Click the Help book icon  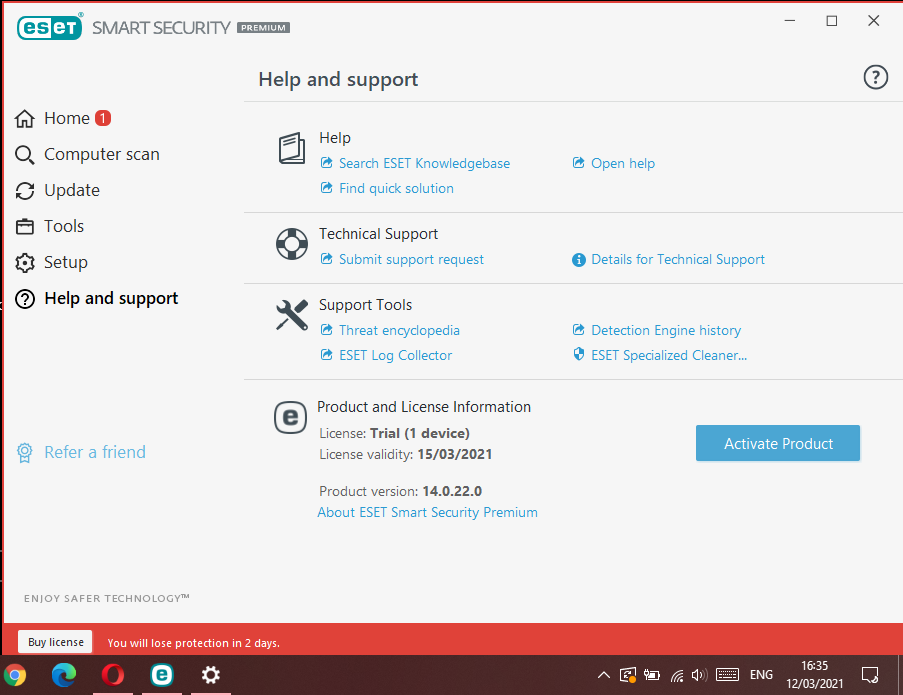[292, 149]
